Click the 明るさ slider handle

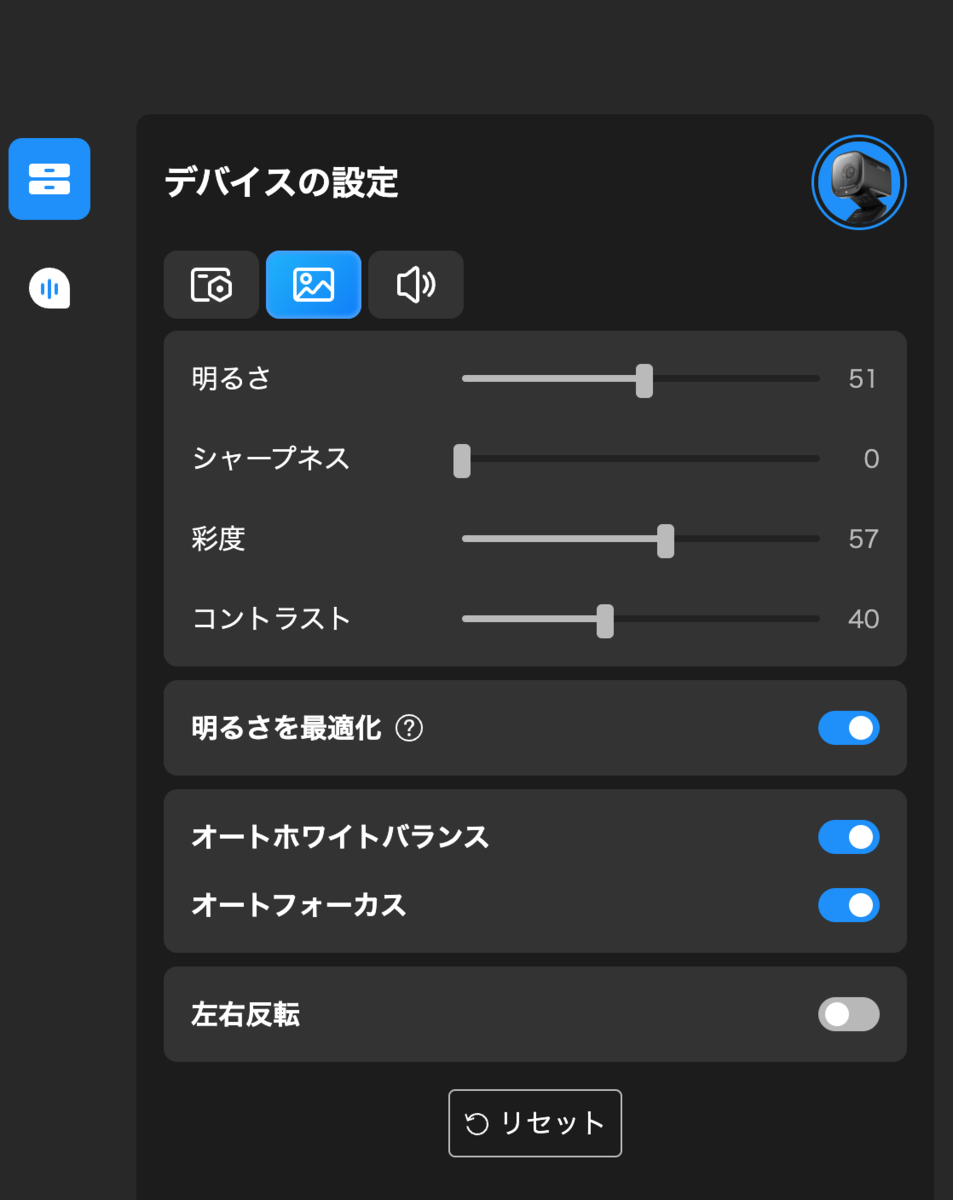pos(645,380)
